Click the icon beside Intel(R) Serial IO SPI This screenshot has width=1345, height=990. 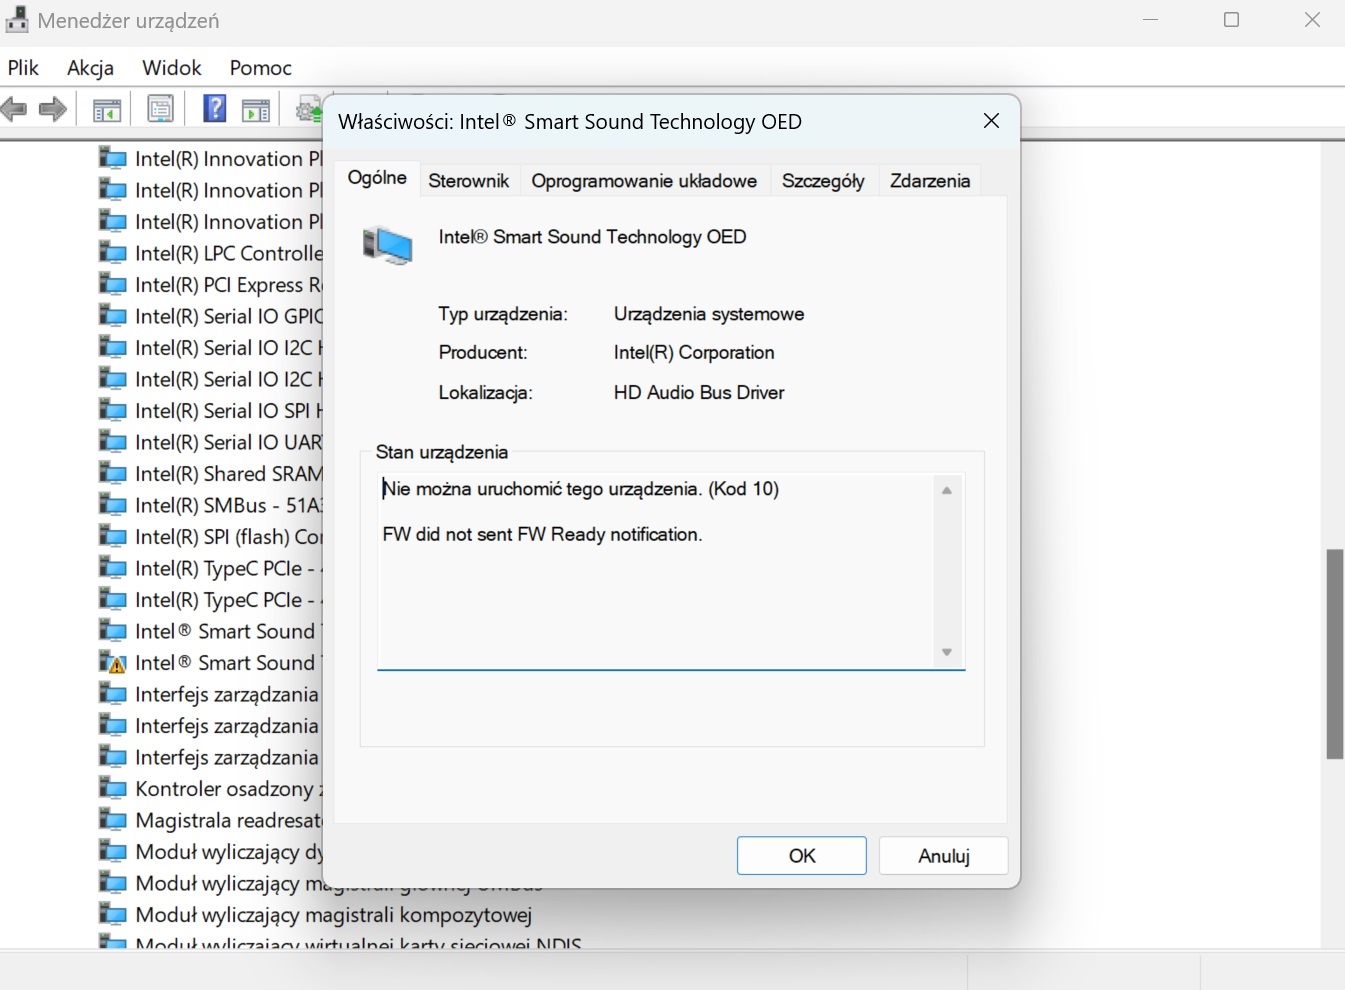112,411
